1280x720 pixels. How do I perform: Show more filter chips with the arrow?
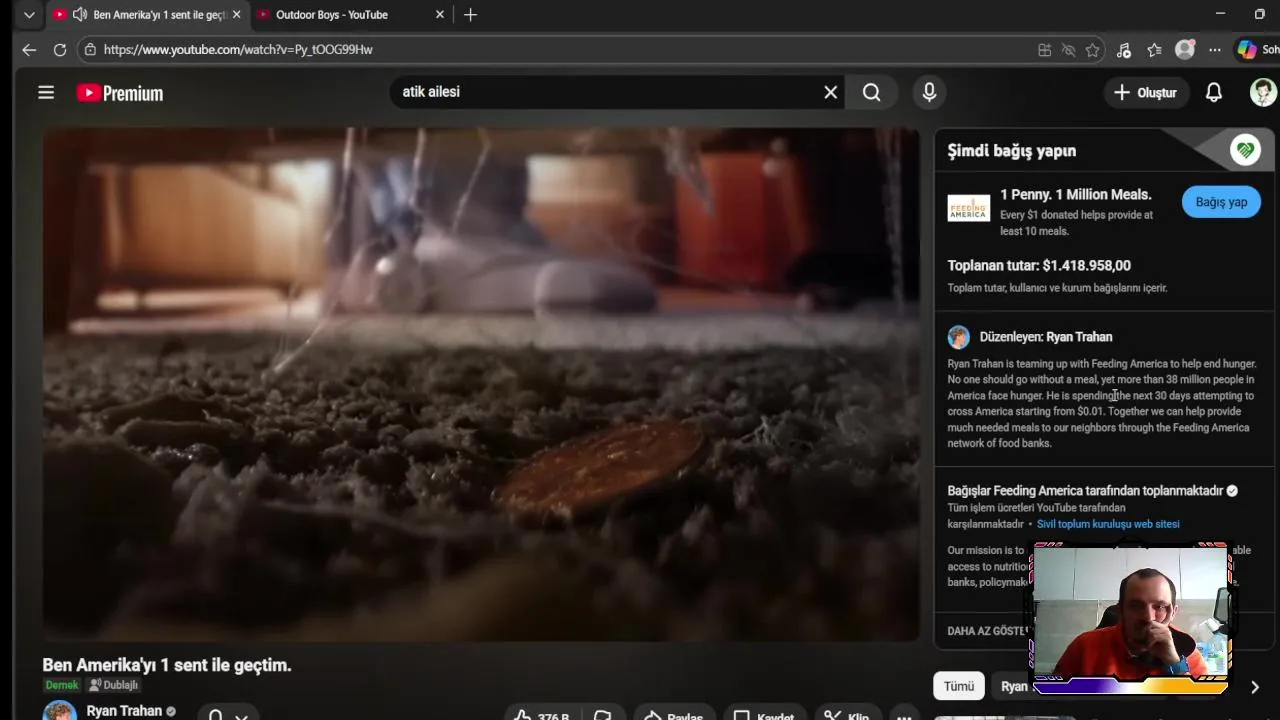[x=1255, y=687]
